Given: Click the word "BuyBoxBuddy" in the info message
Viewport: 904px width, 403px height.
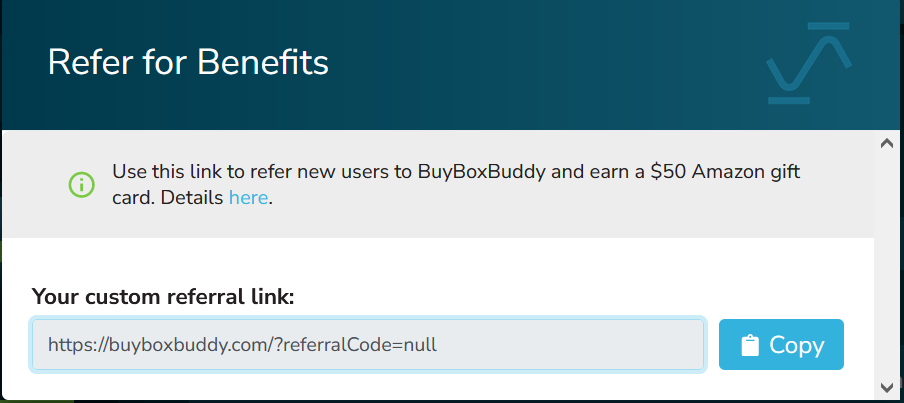Looking at the screenshot, I should tap(480, 172).
